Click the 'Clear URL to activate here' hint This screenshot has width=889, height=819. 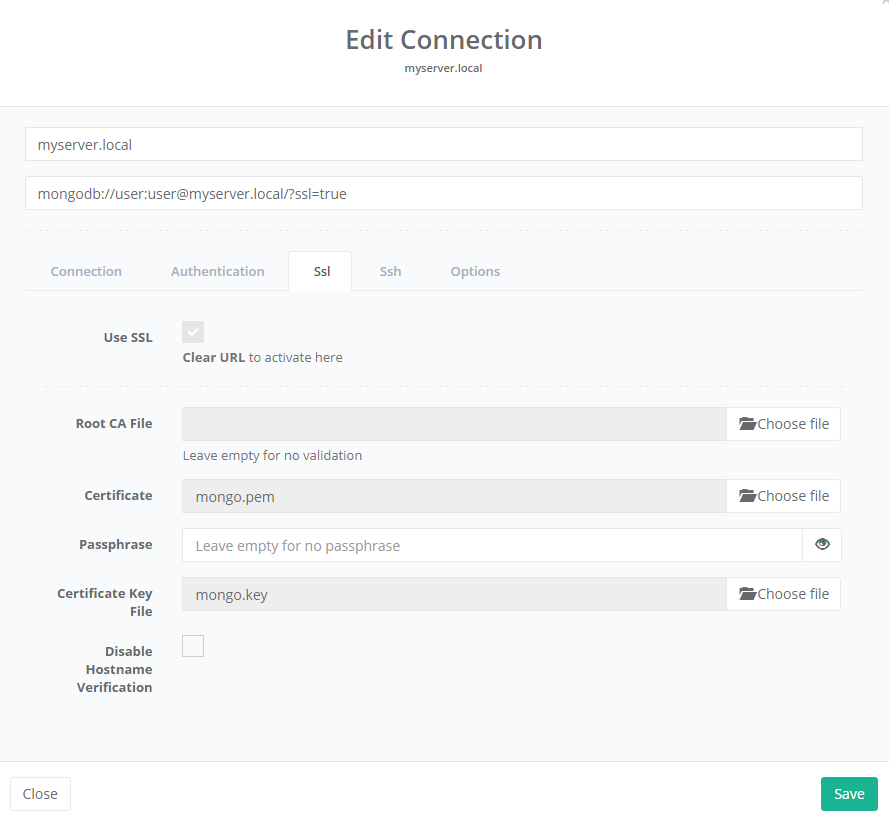click(x=263, y=358)
